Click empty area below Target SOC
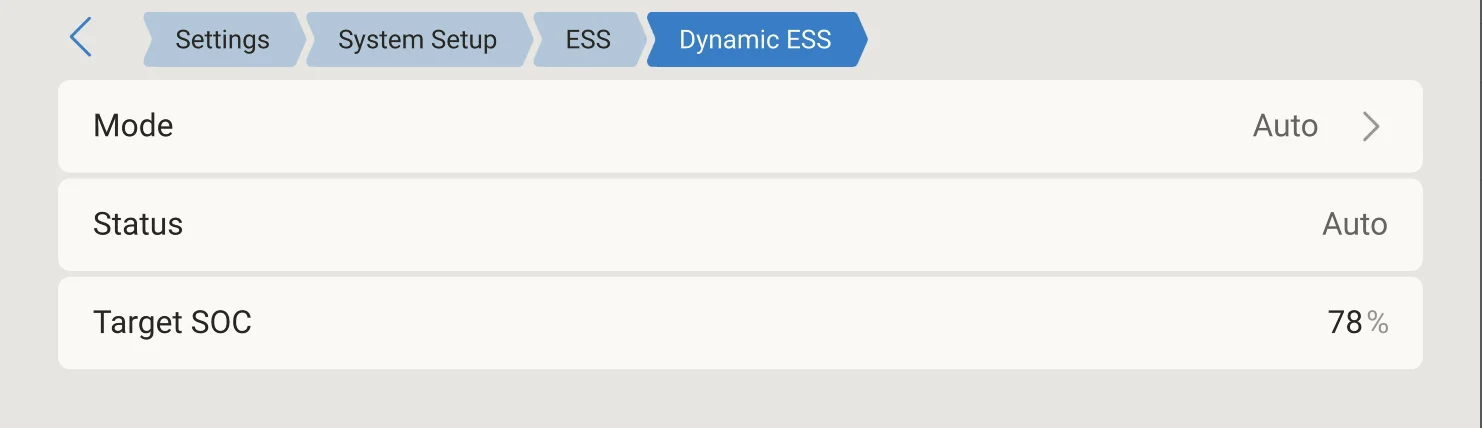Screen dimensions: 1482x428 [740, 400]
